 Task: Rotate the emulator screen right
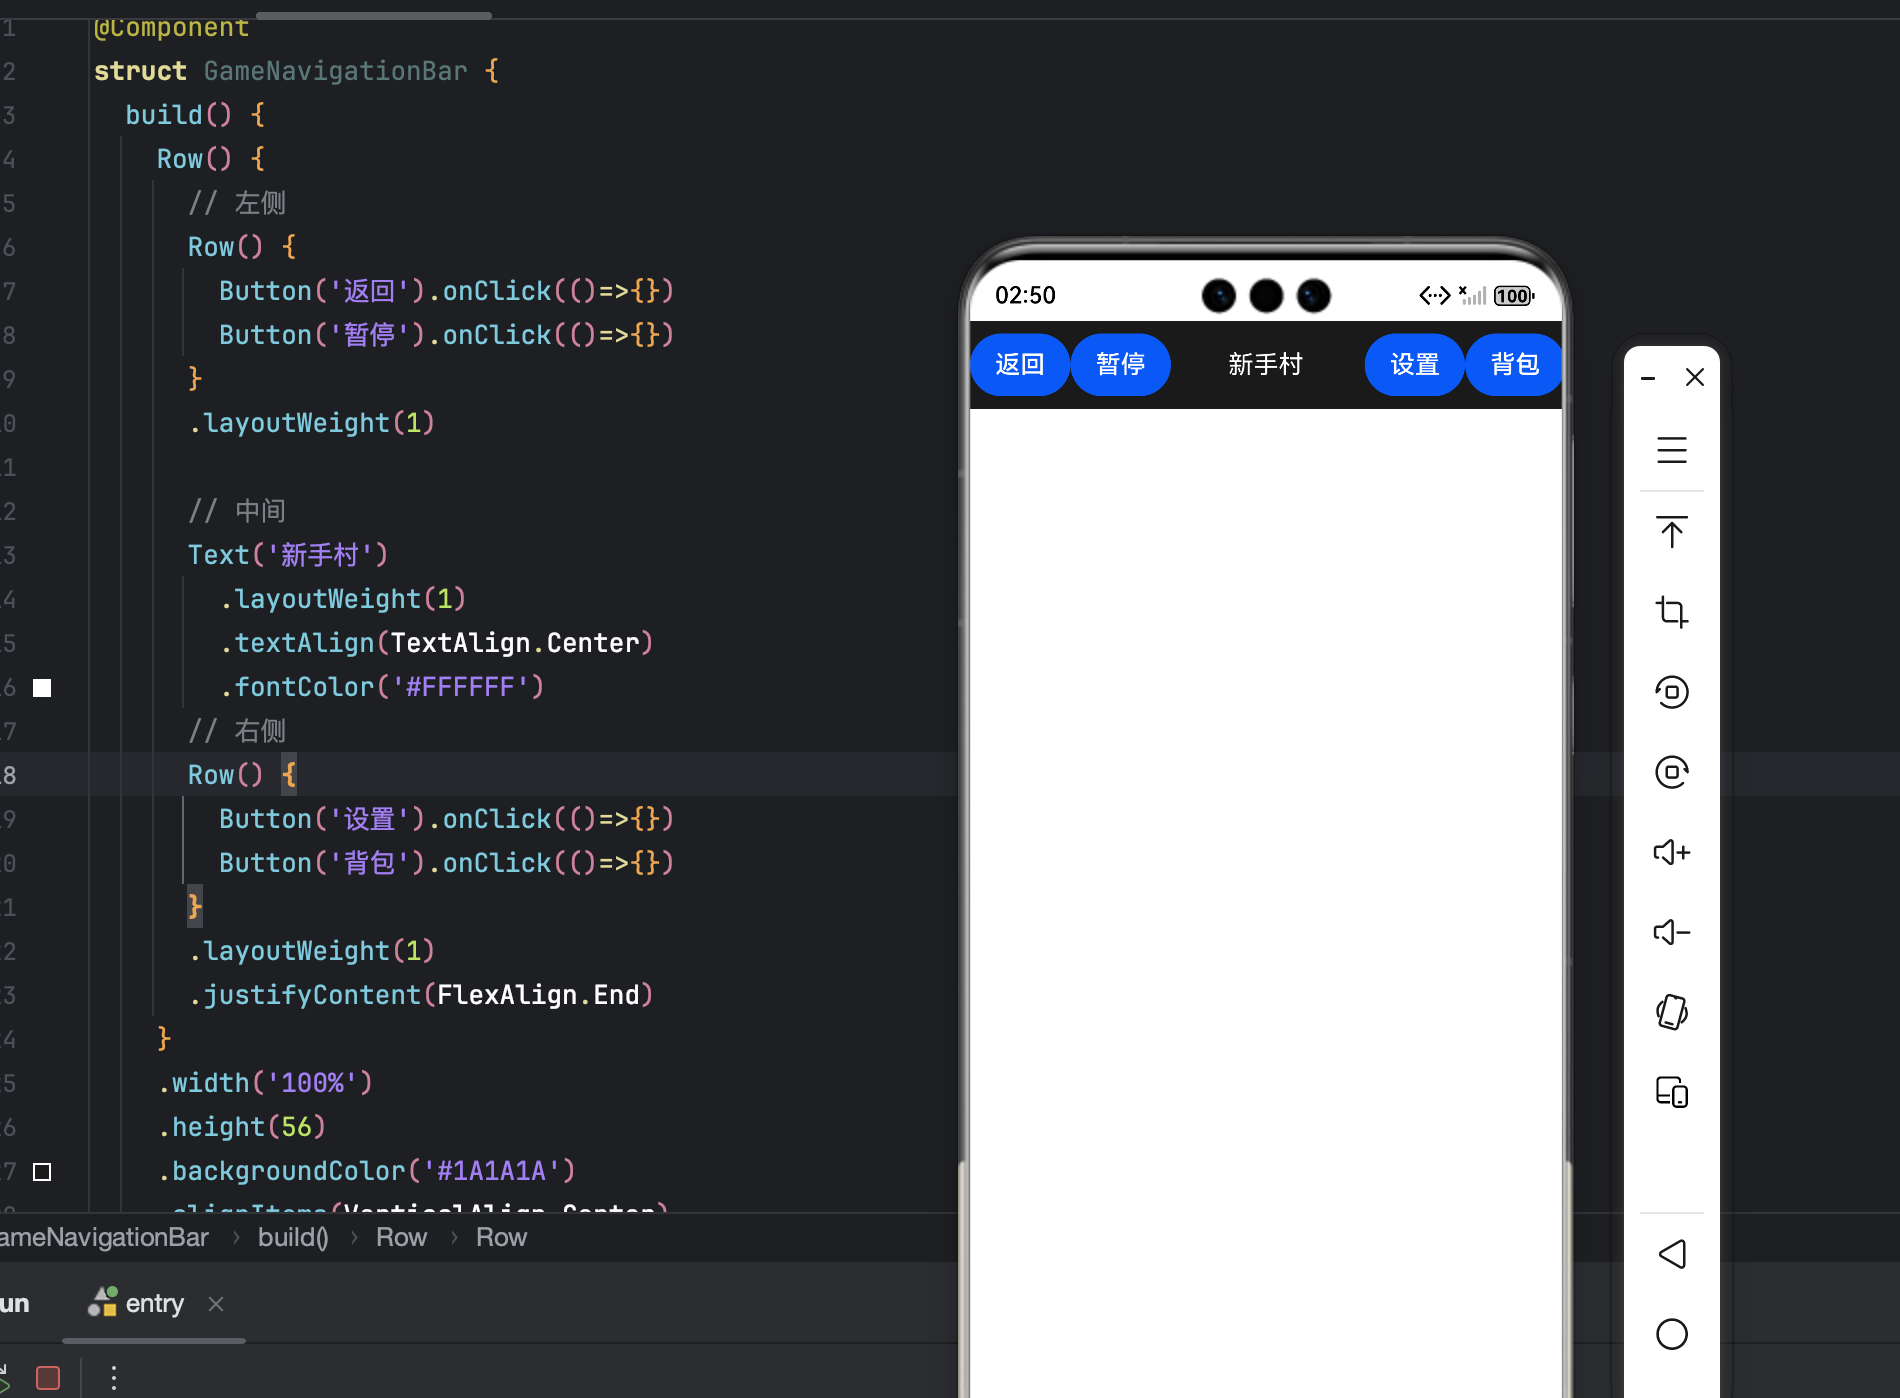point(1672,771)
